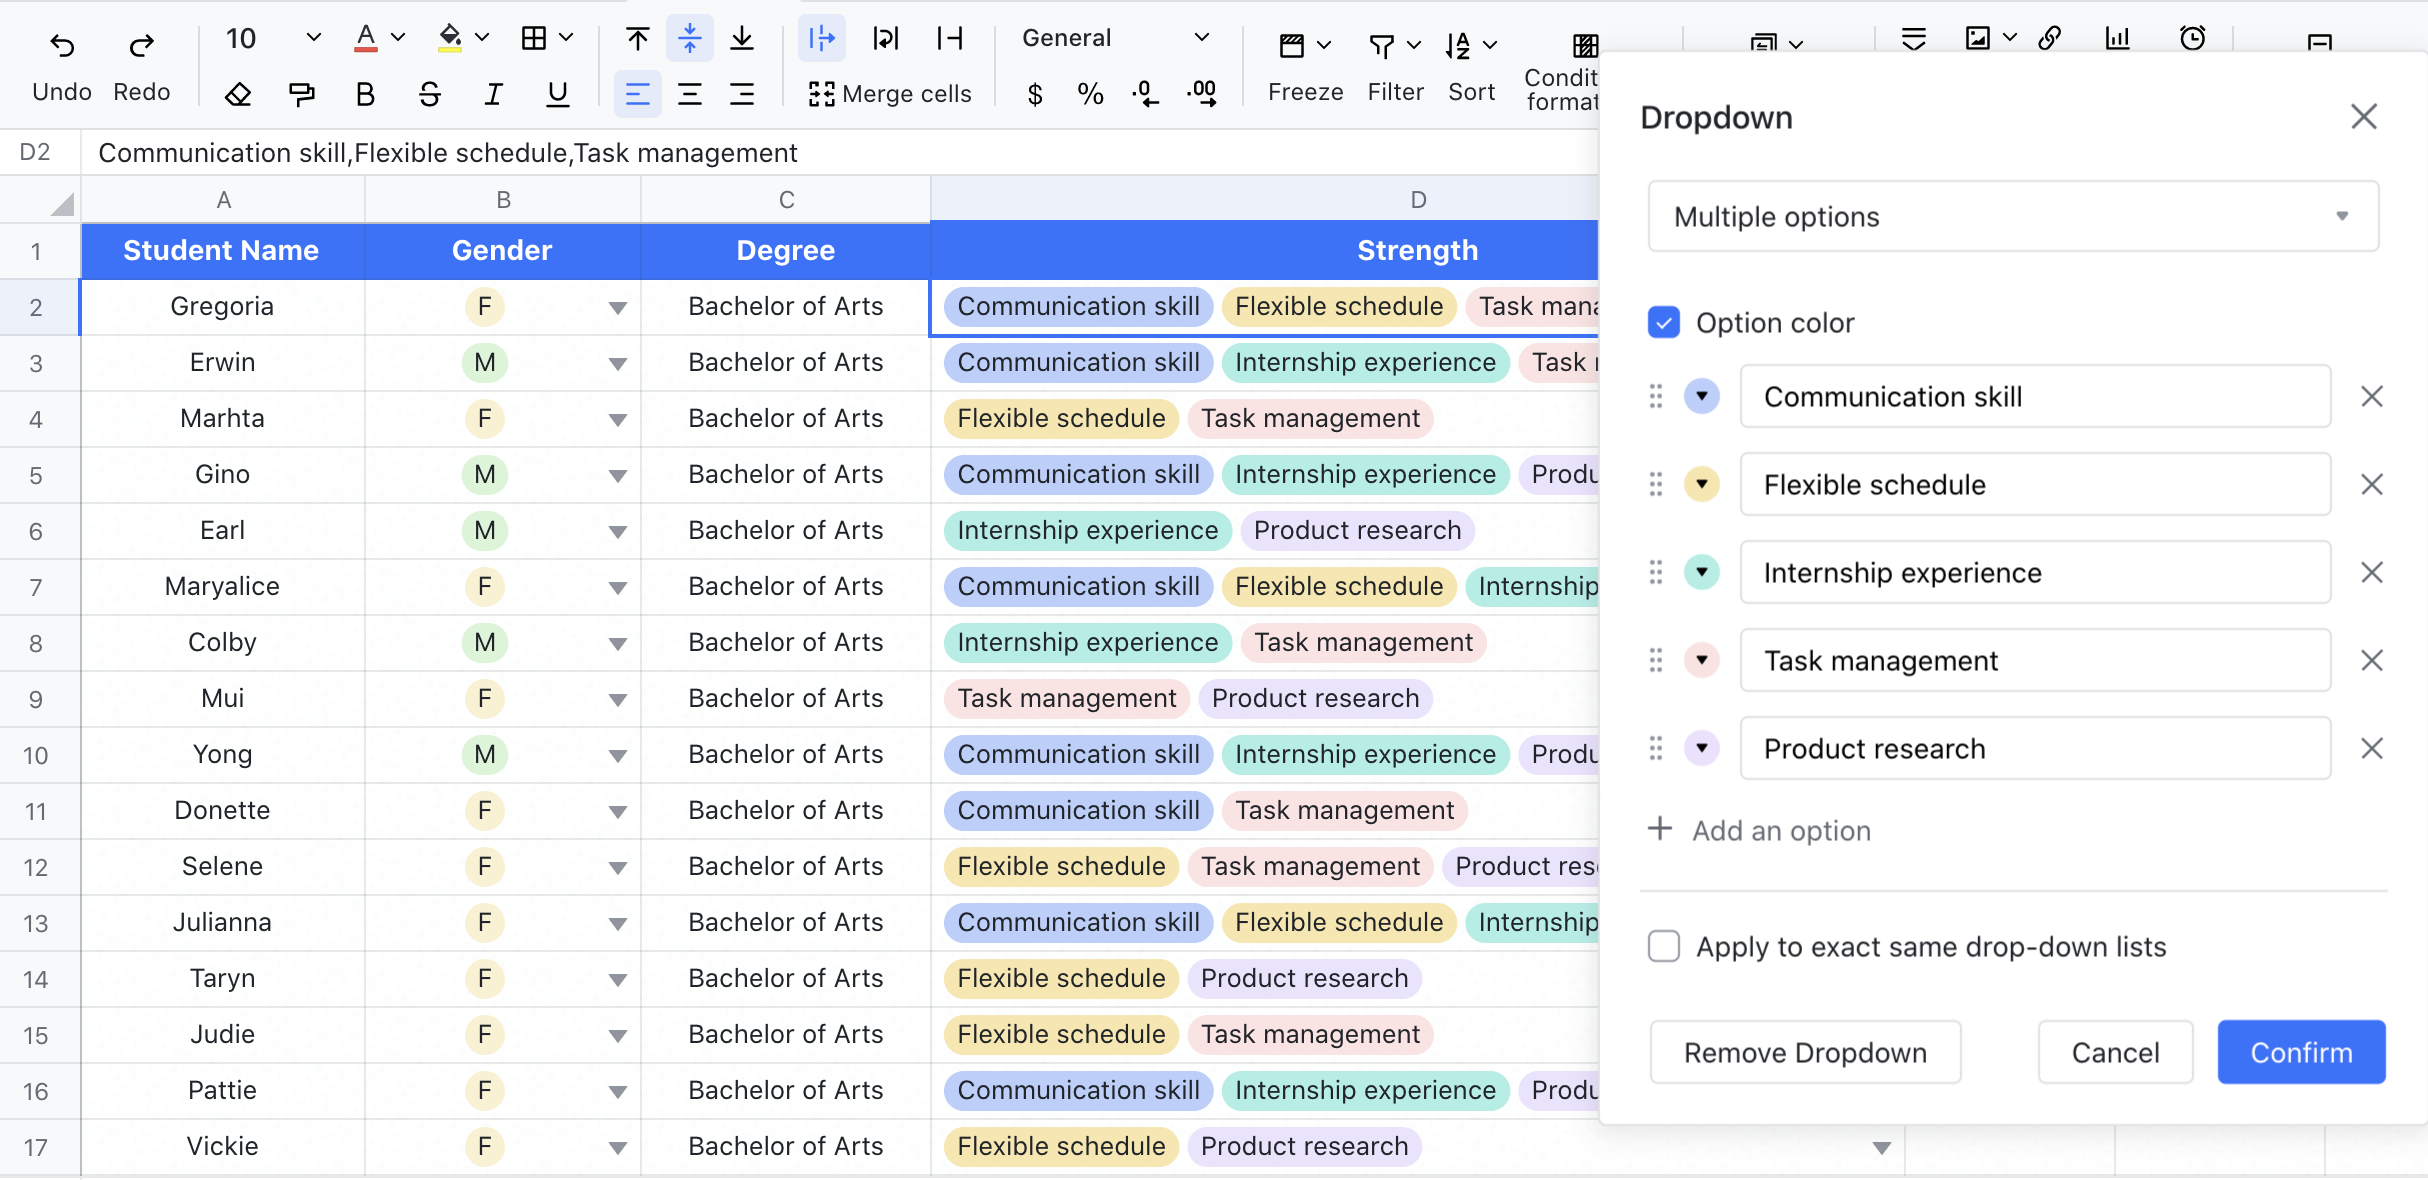Click the Internship experience option field
The width and height of the screenshot is (2428, 1180).
2035,573
